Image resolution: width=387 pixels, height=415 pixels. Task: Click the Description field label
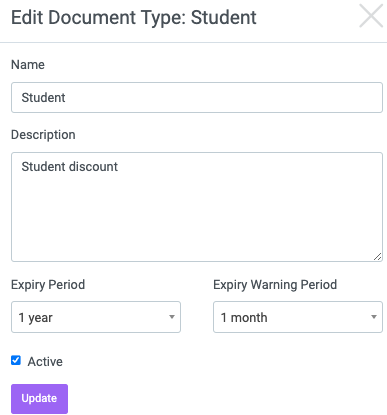pos(43,135)
